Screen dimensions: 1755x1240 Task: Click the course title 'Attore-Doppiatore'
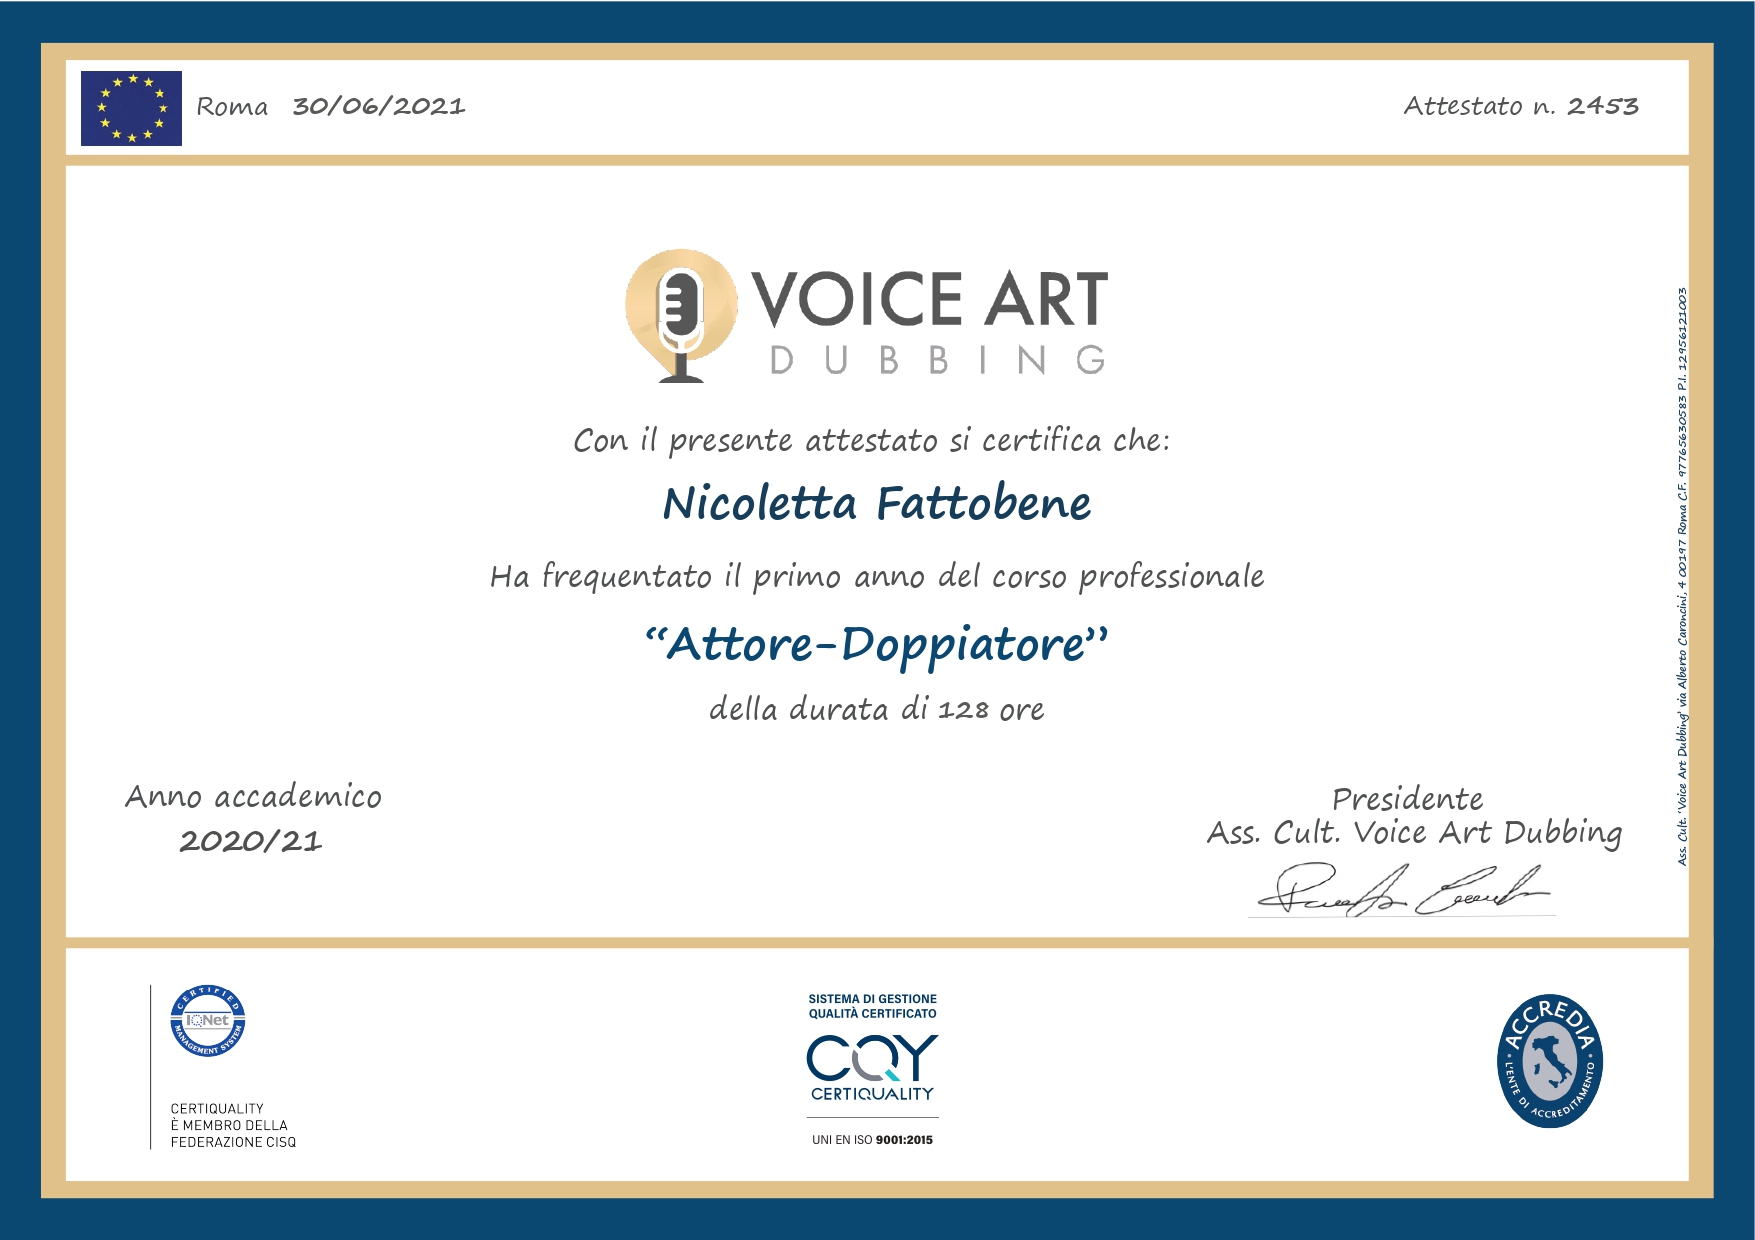point(877,645)
